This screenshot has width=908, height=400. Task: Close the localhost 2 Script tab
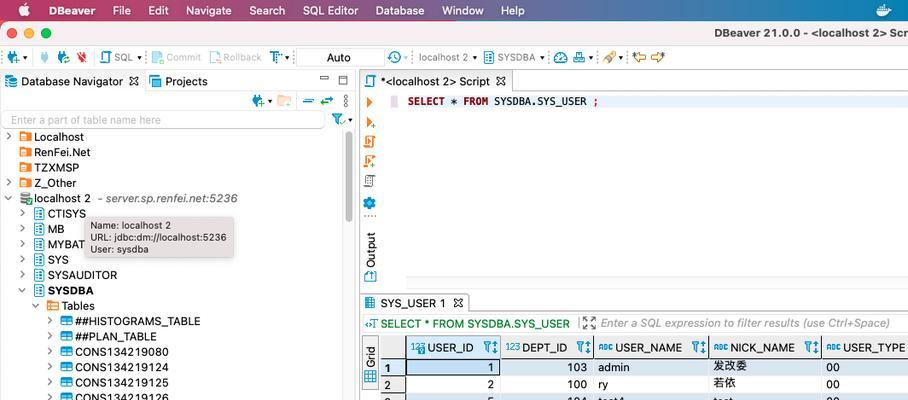tap(501, 81)
